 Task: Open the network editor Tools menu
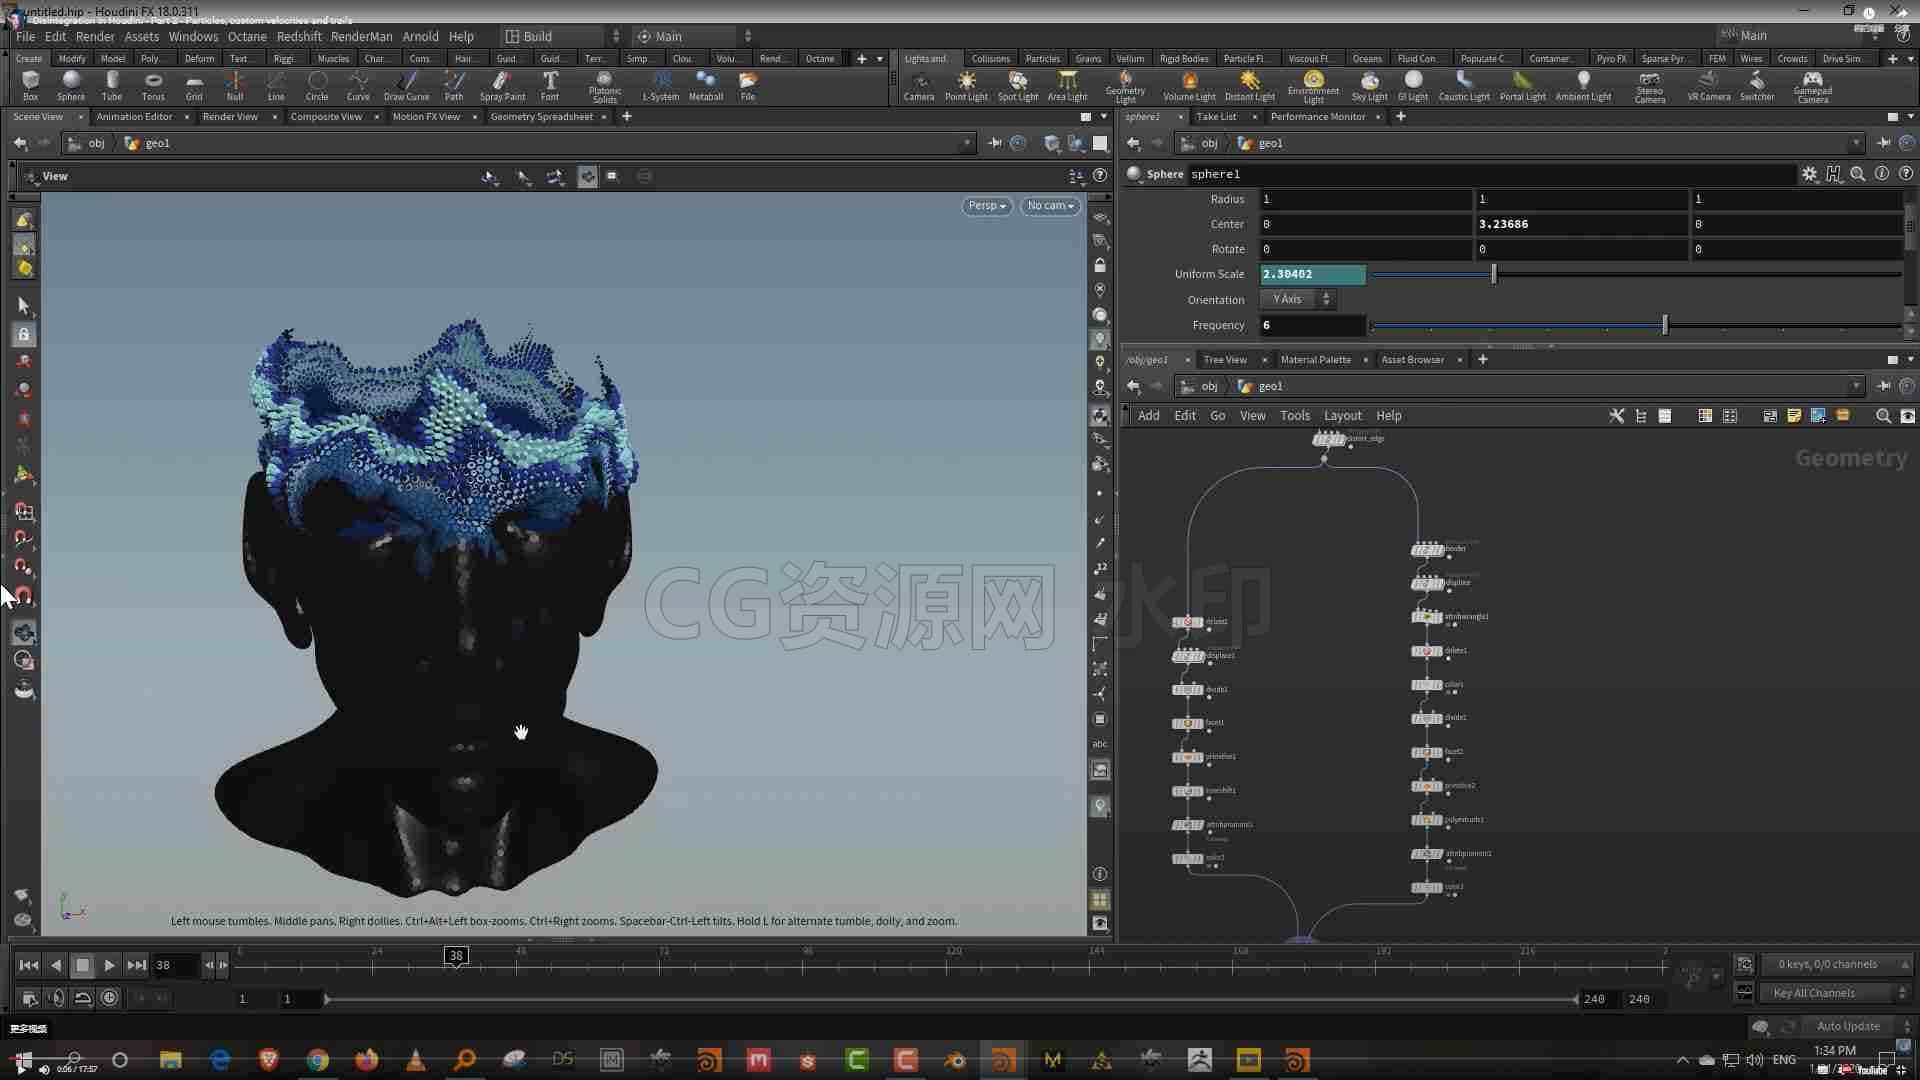(x=1294, y=416)
